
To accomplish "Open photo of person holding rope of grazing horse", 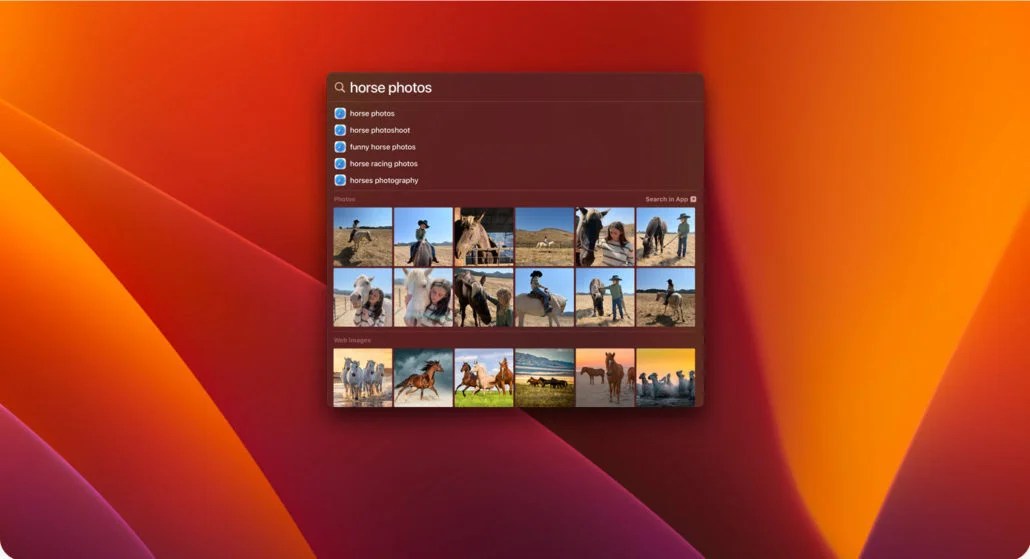I will coord(665,236).
